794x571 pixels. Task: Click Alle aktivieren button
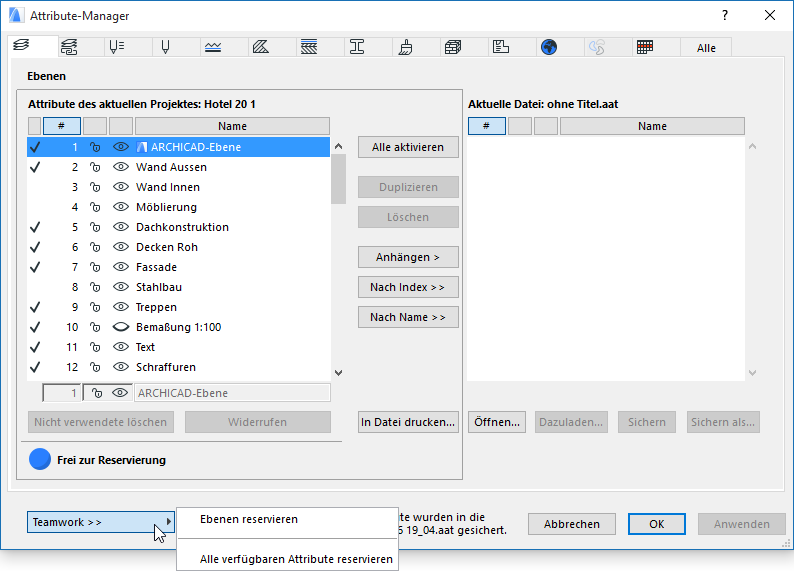(408, 147)
